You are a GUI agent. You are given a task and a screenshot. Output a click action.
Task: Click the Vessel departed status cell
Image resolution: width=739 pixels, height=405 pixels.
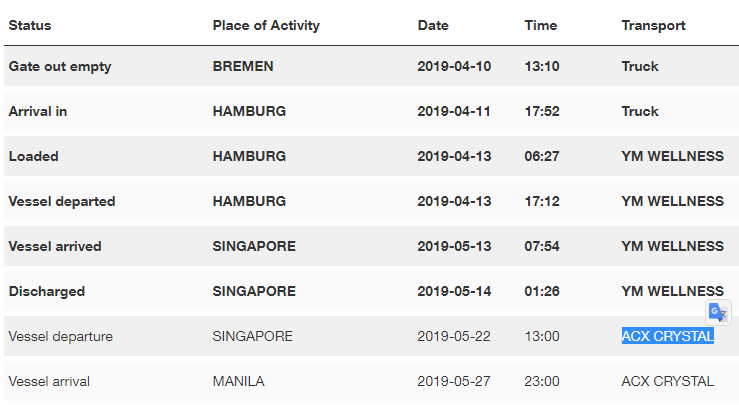click(x=62, y=201)
